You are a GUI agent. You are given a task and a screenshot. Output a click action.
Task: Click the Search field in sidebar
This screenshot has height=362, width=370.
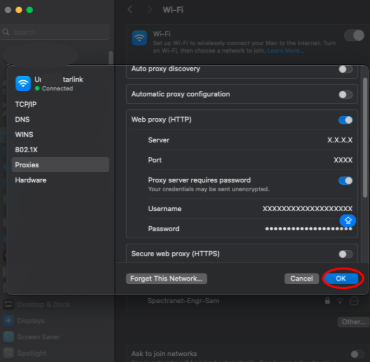[x=55, y=32]
